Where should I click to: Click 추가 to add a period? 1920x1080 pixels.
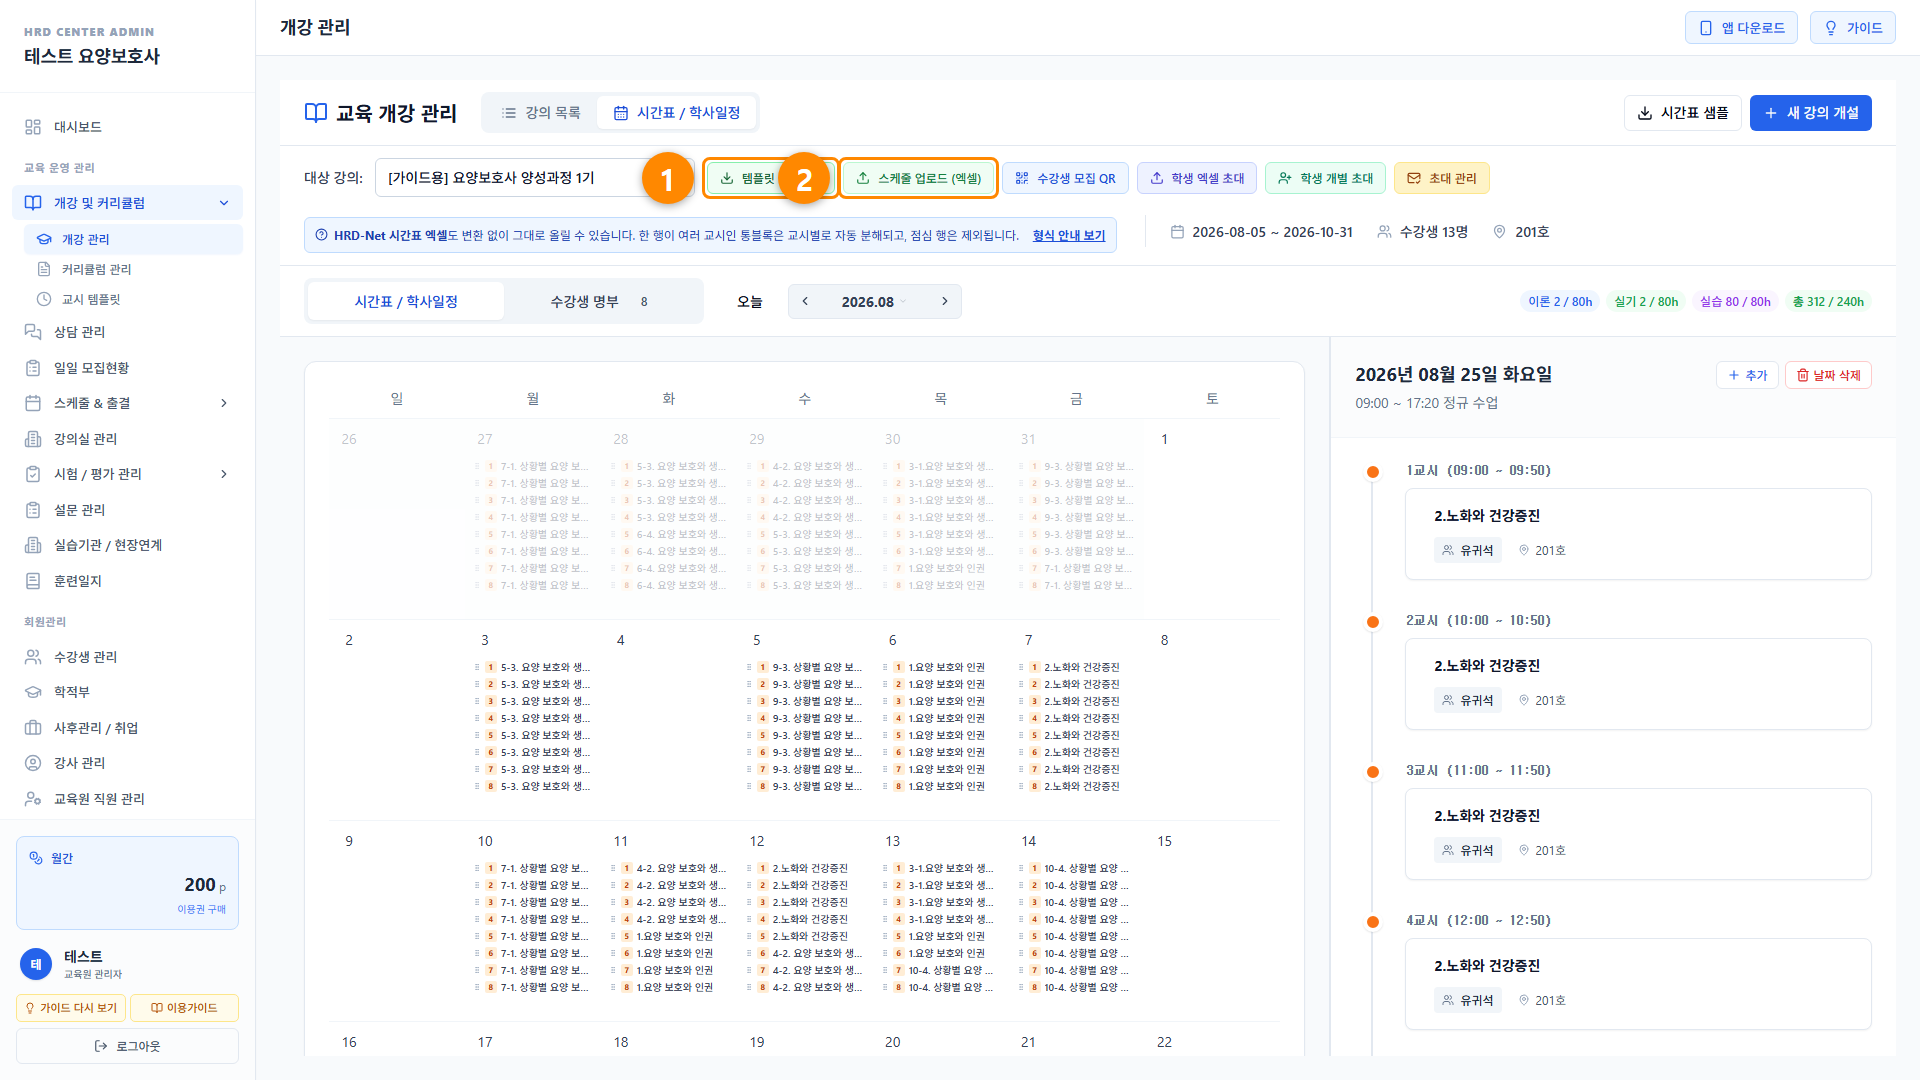point(1747,375)
